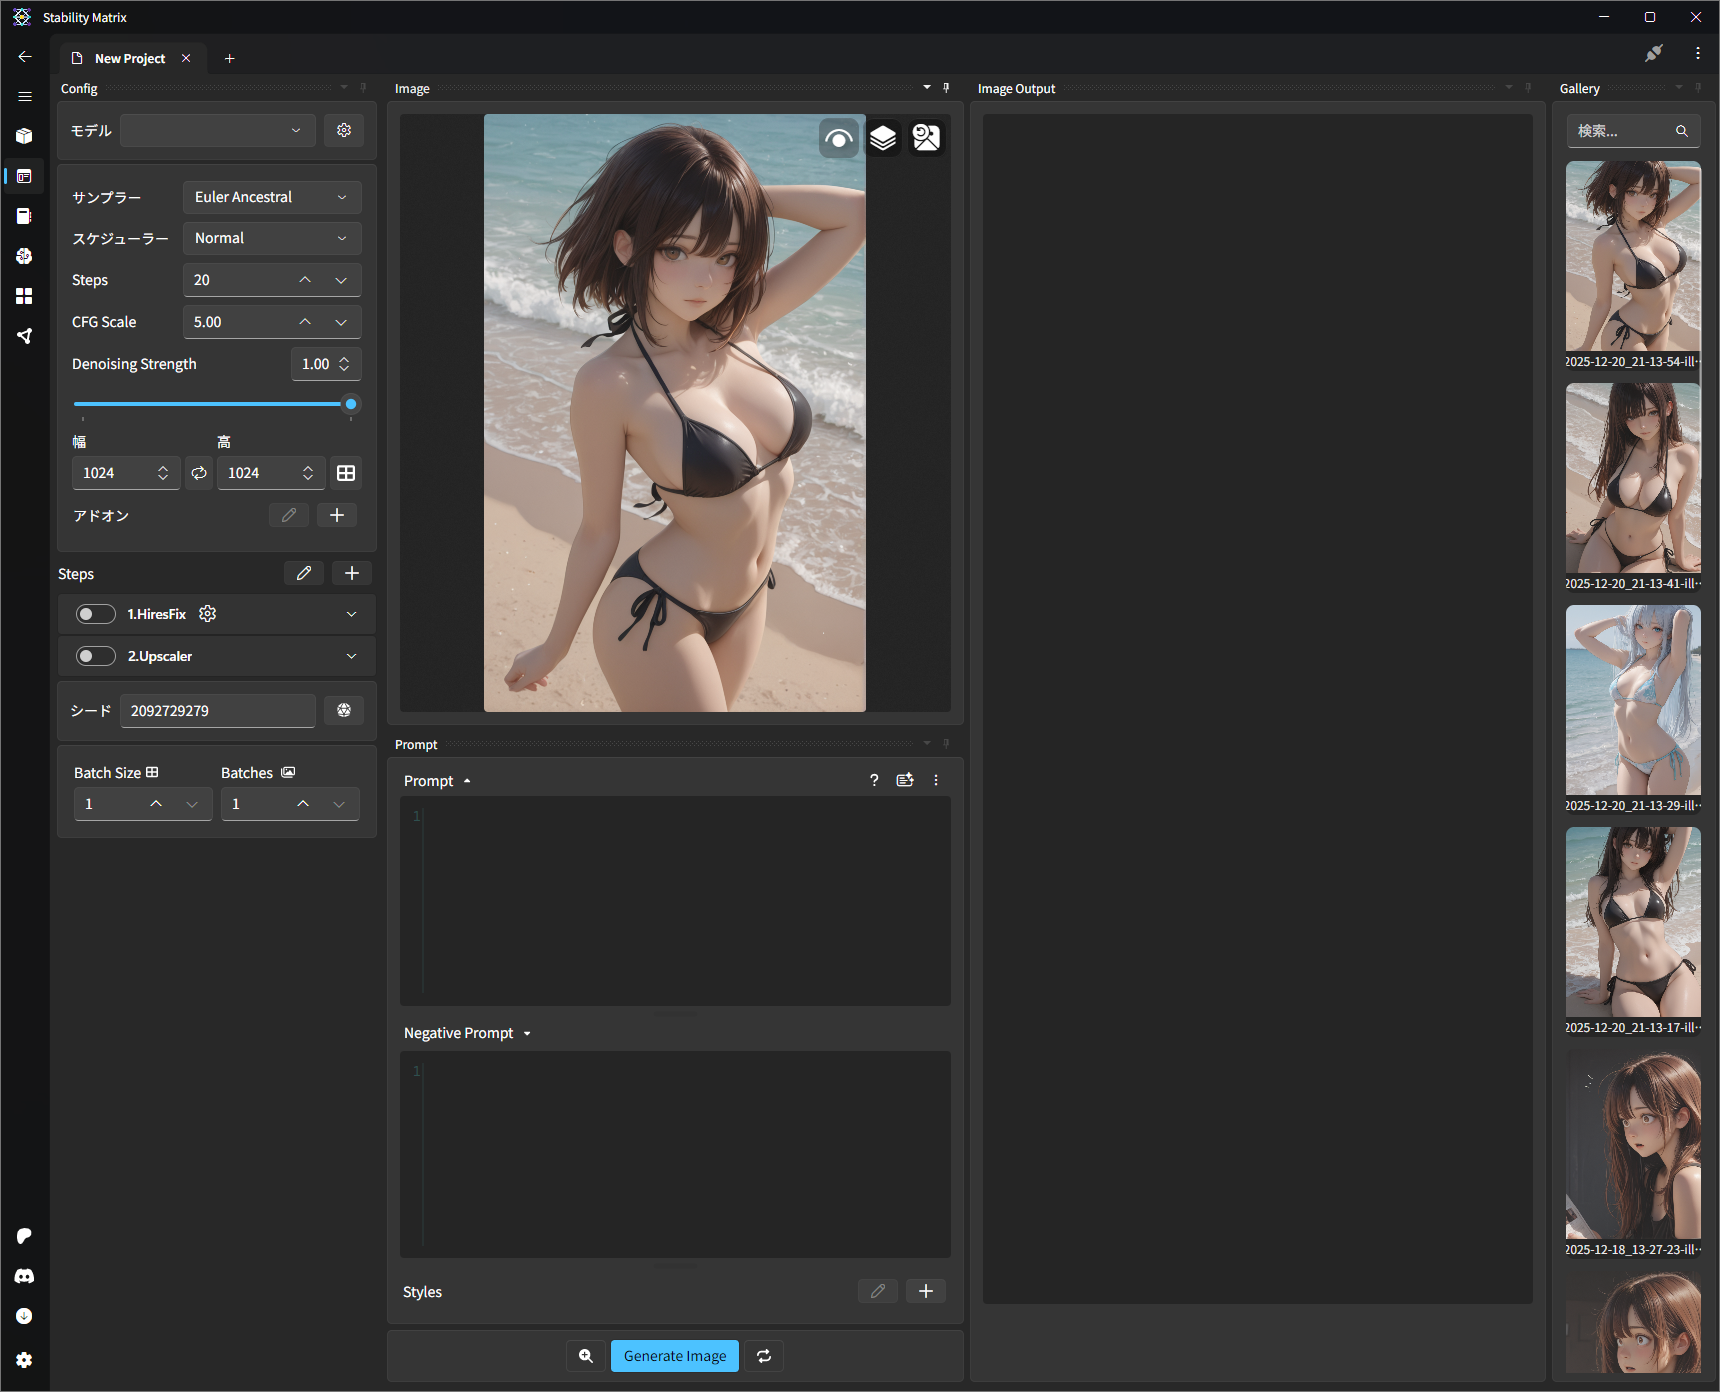
Task: Click the HiresFix settings gear
Action: click(x=208, y=614)
